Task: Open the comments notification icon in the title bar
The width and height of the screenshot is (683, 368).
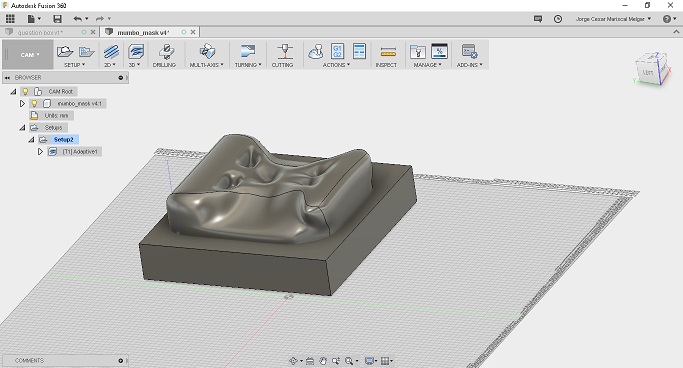Action: pyautogui.click(x=538, y=19)
